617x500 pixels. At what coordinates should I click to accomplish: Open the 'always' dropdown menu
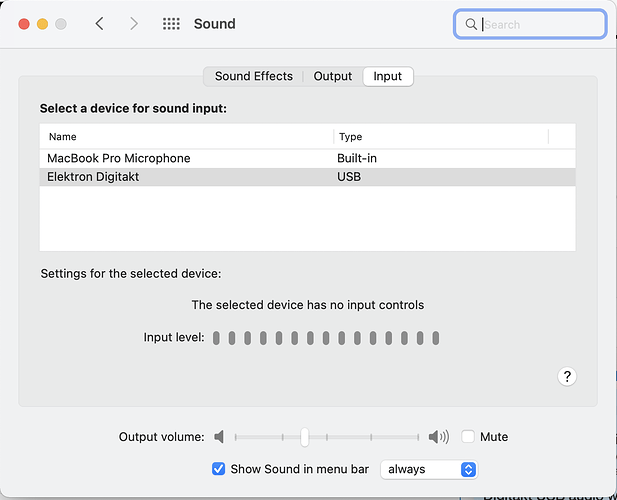pos(428,469)
